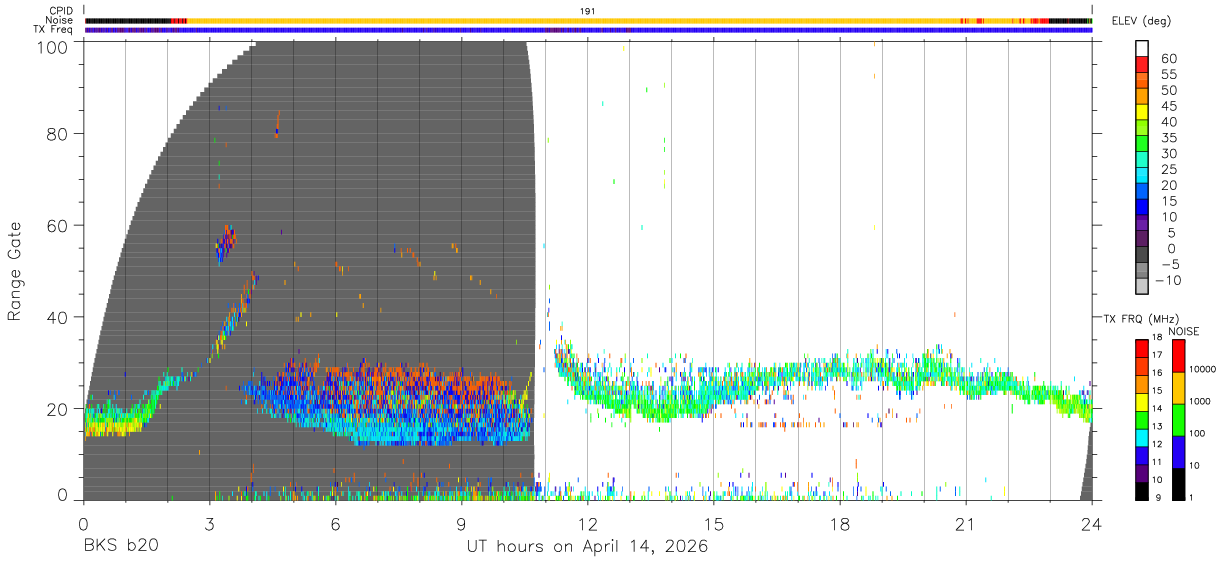Image resolution: width=1228 pixels, height=567 pixels.
Task: Click the 6 tick on UT hours axis
Action: point(335,522)
